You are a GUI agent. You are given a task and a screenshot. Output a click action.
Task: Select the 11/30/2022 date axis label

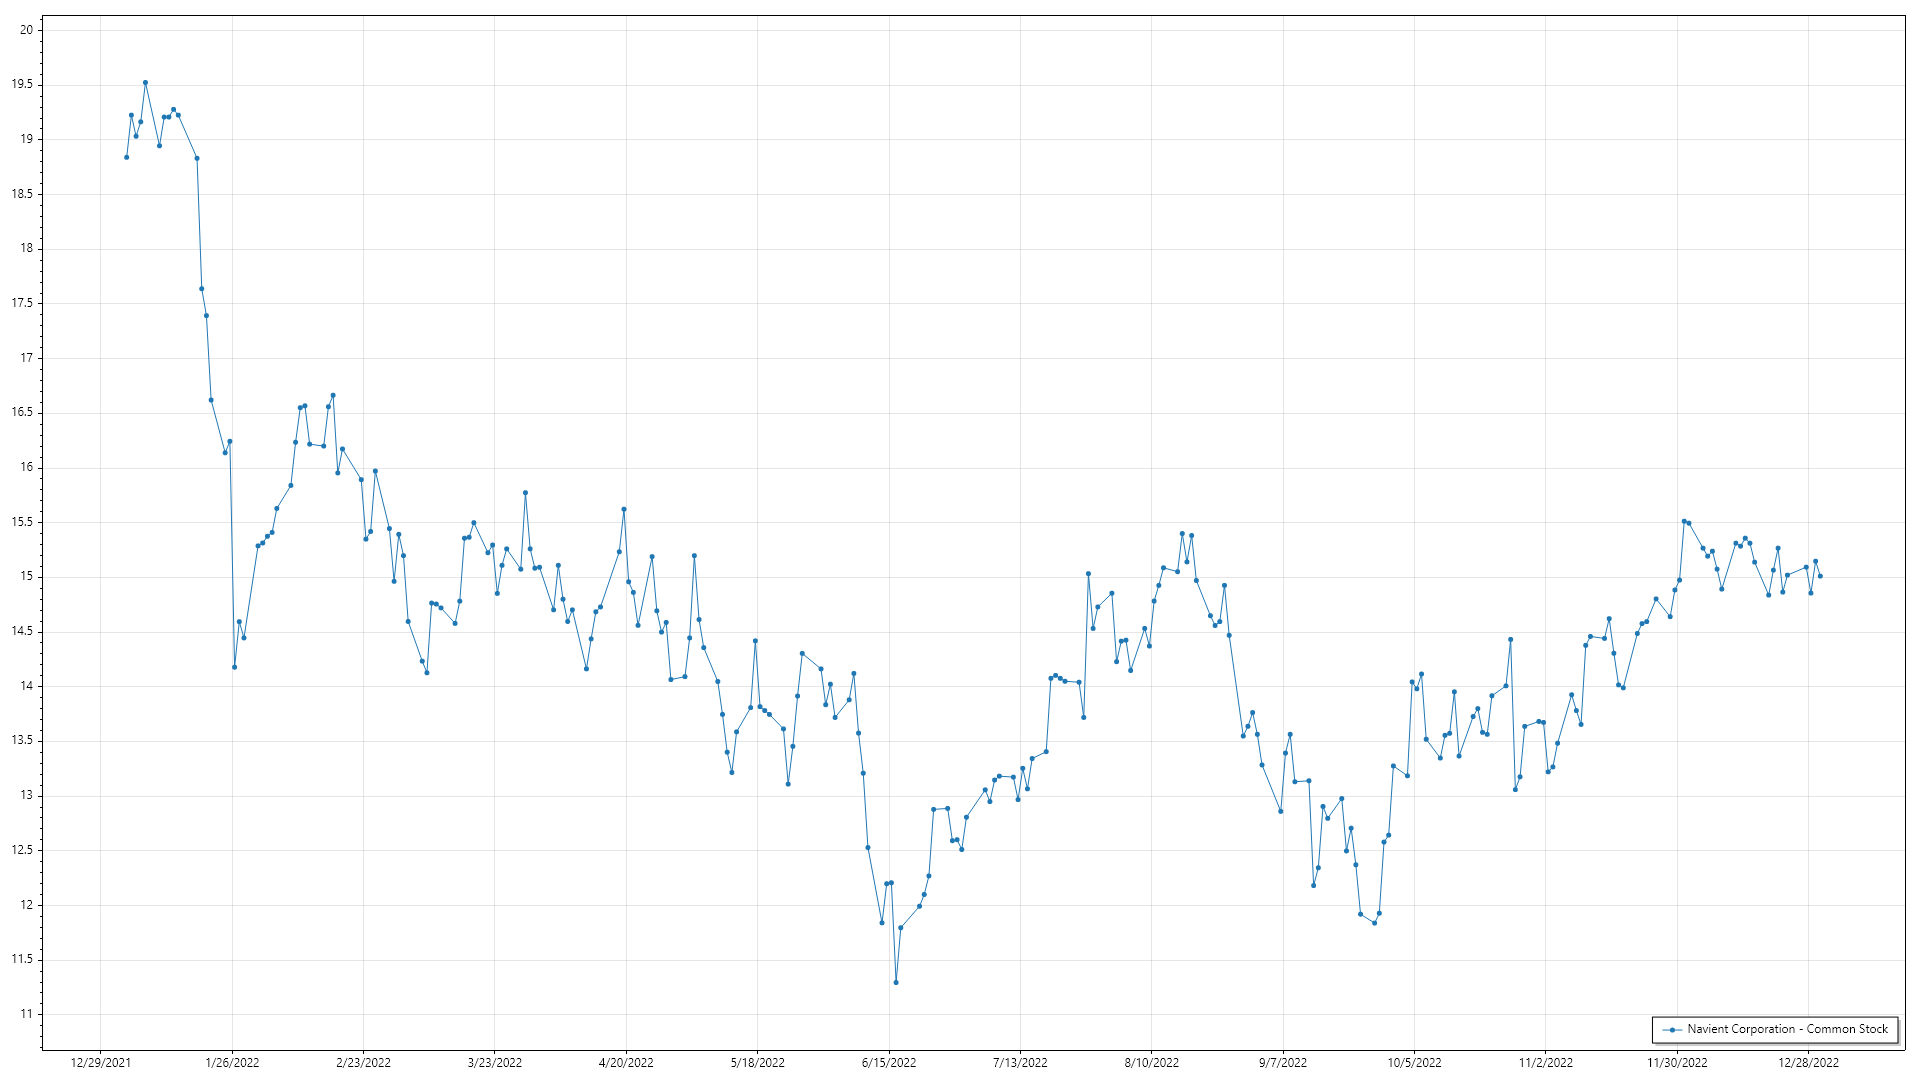tap(1677, 1062)
